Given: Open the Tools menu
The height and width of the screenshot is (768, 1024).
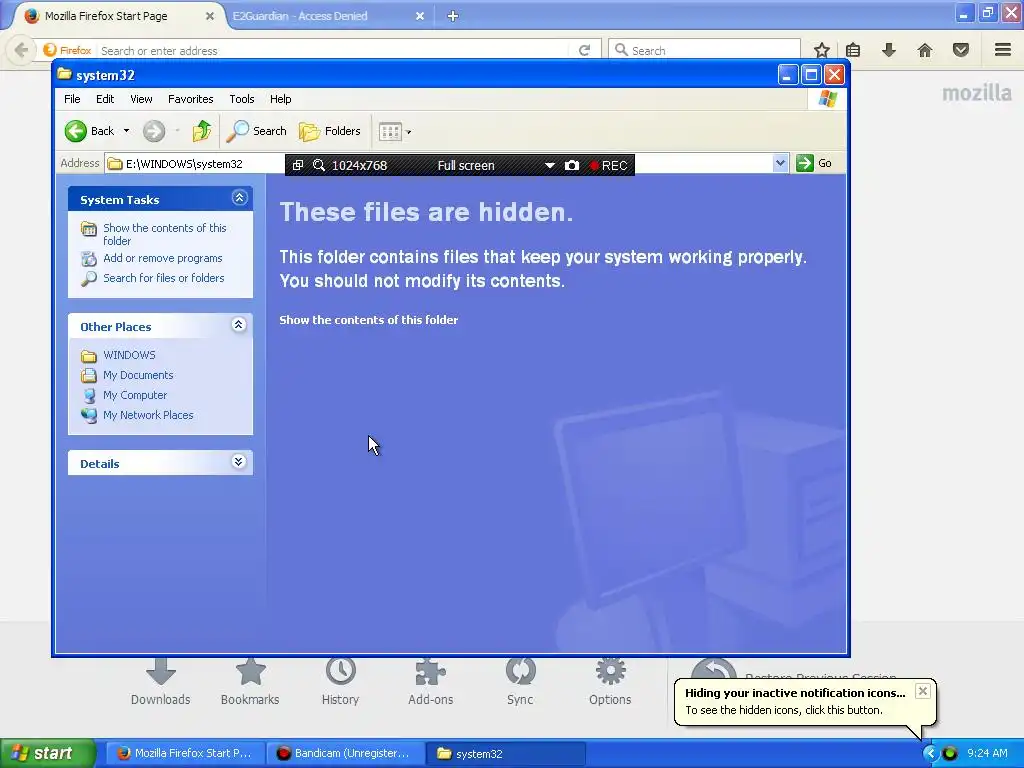Looking at the screenshot, I should (x=242, y=99).
